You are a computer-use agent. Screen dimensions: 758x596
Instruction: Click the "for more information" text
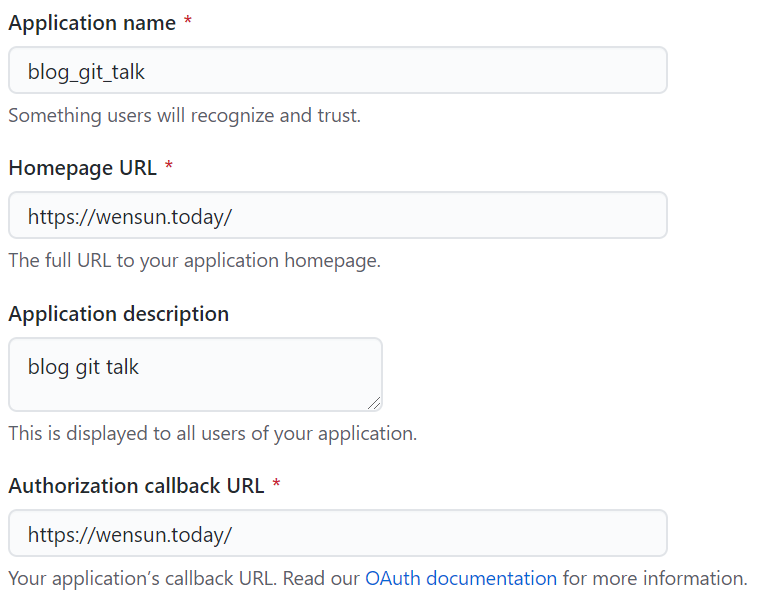click(654, 578)
